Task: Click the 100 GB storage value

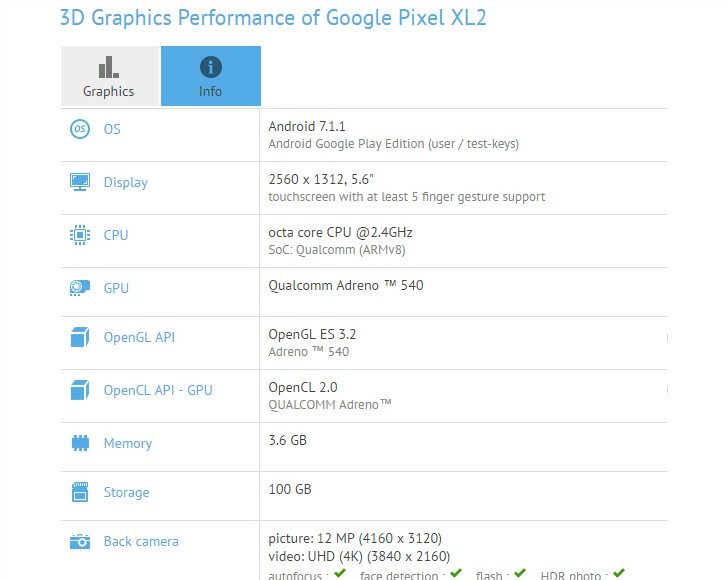Action: coord(290,489)
